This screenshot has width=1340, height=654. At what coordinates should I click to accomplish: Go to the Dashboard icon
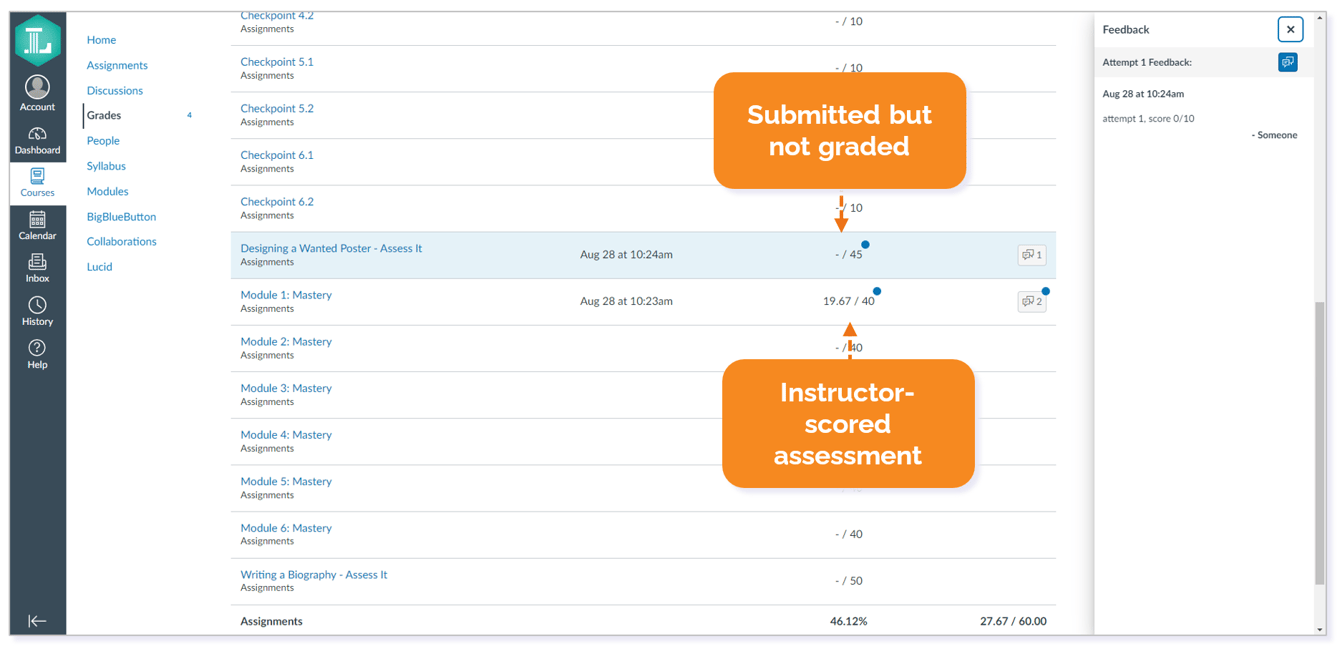[x=37, y=134]
